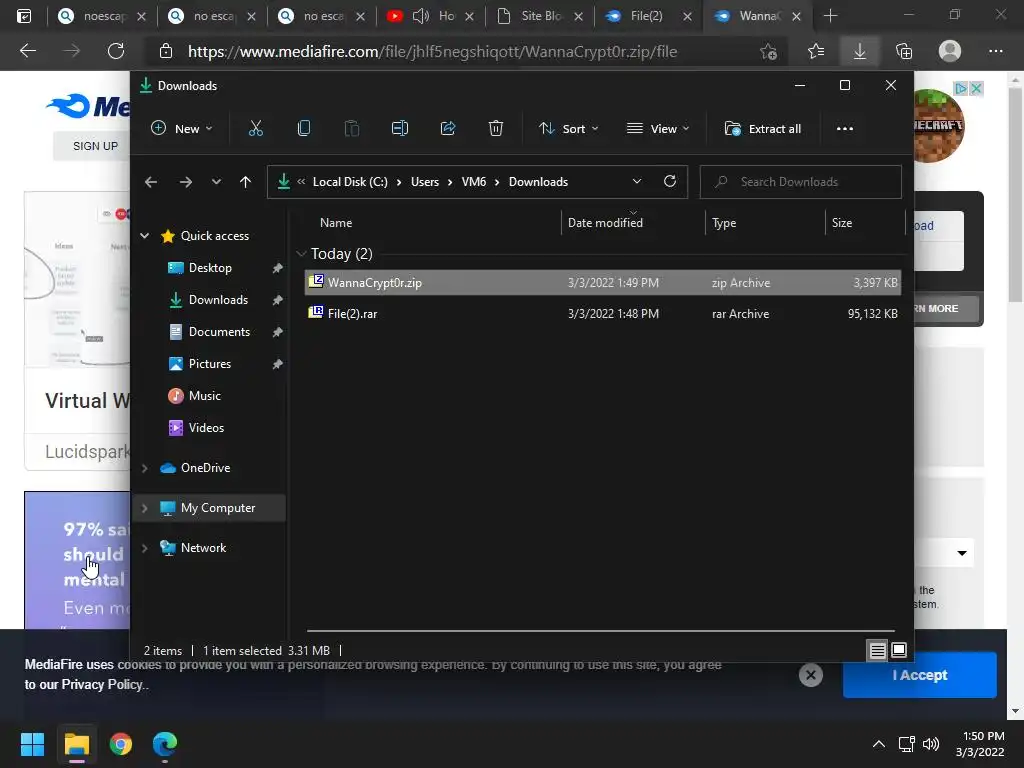Select WannaCrypt0r.zip file row

(602, 283)
